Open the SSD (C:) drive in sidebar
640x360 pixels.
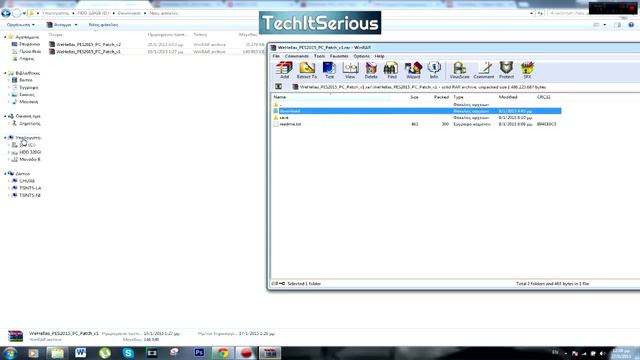24,145
